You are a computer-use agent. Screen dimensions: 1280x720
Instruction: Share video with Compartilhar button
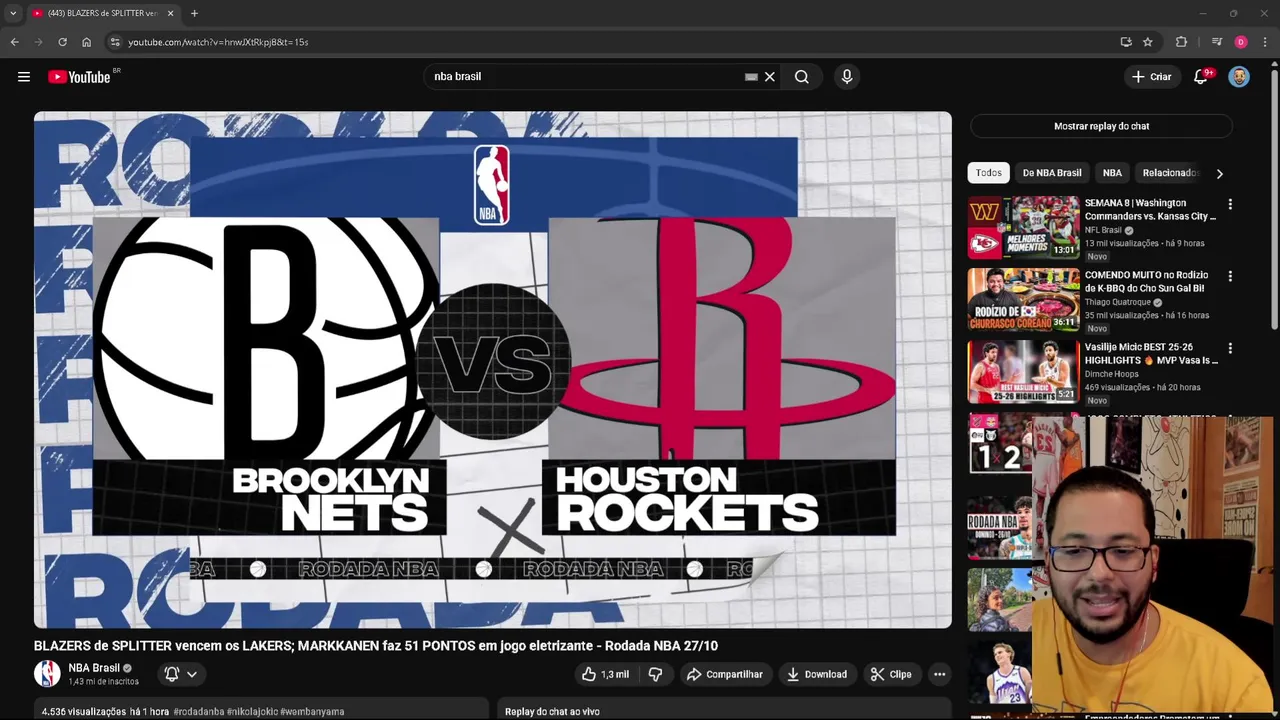pos(725,674)
